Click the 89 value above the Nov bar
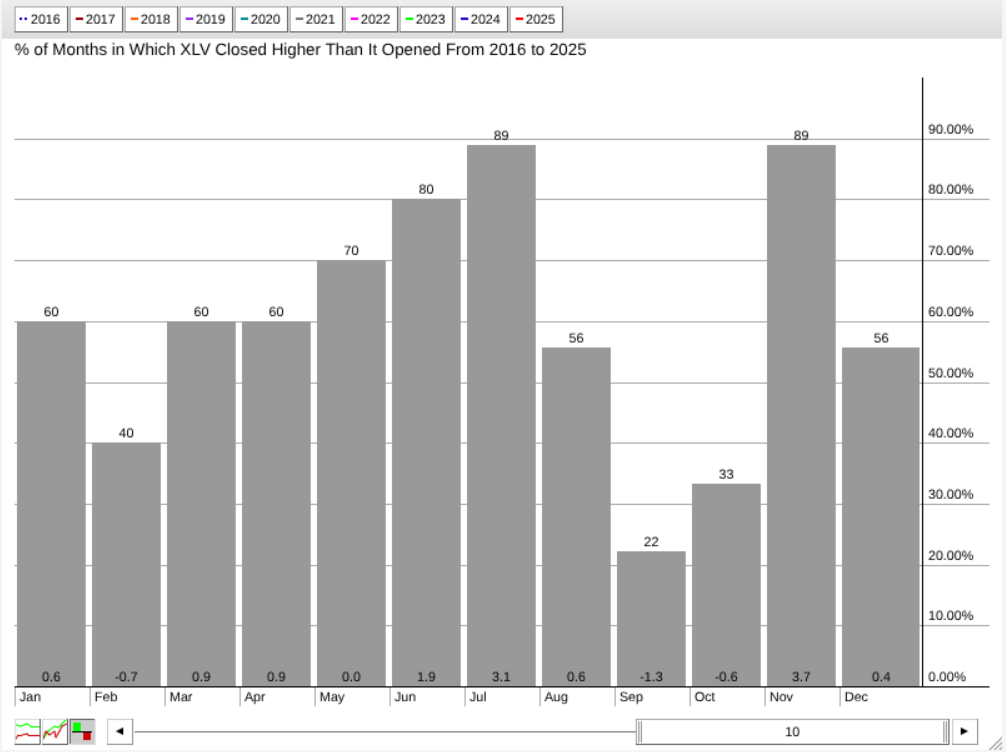 pos(801,136)
